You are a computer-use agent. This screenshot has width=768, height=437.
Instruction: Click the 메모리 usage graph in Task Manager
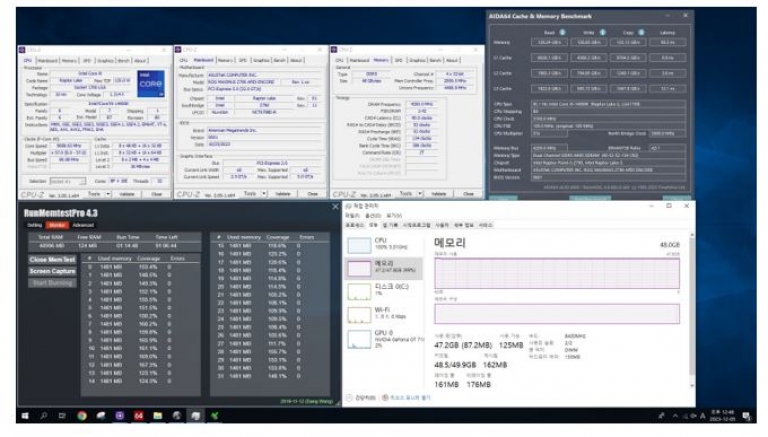click(557, 274)
